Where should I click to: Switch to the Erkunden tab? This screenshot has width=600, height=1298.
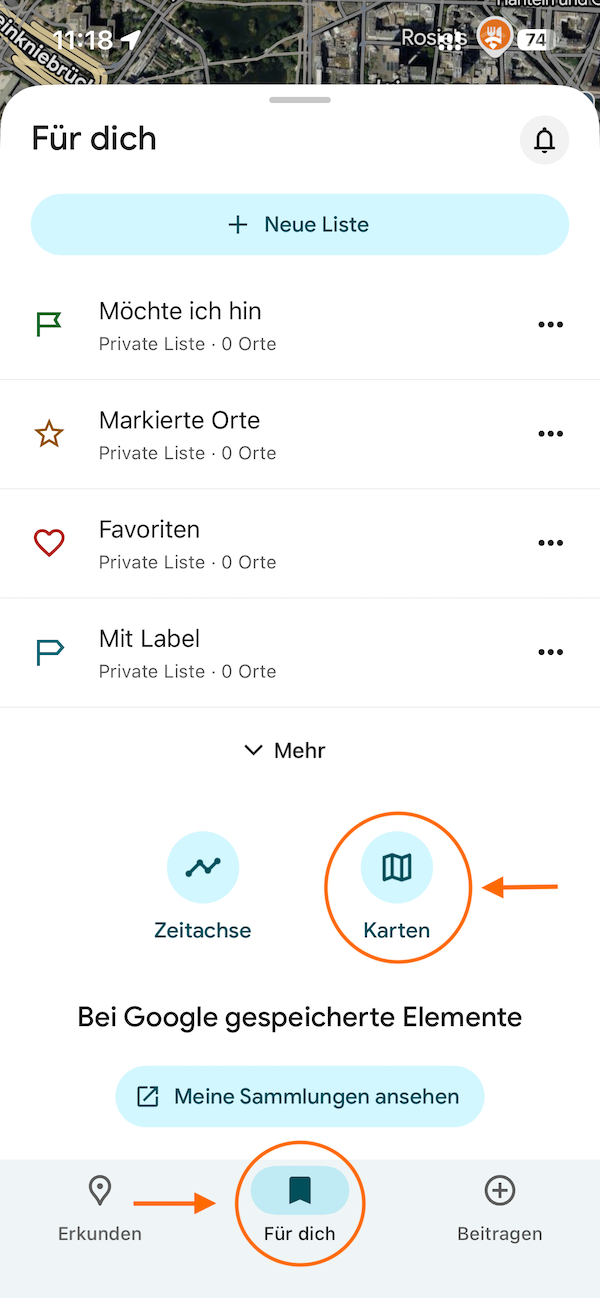100,1207
